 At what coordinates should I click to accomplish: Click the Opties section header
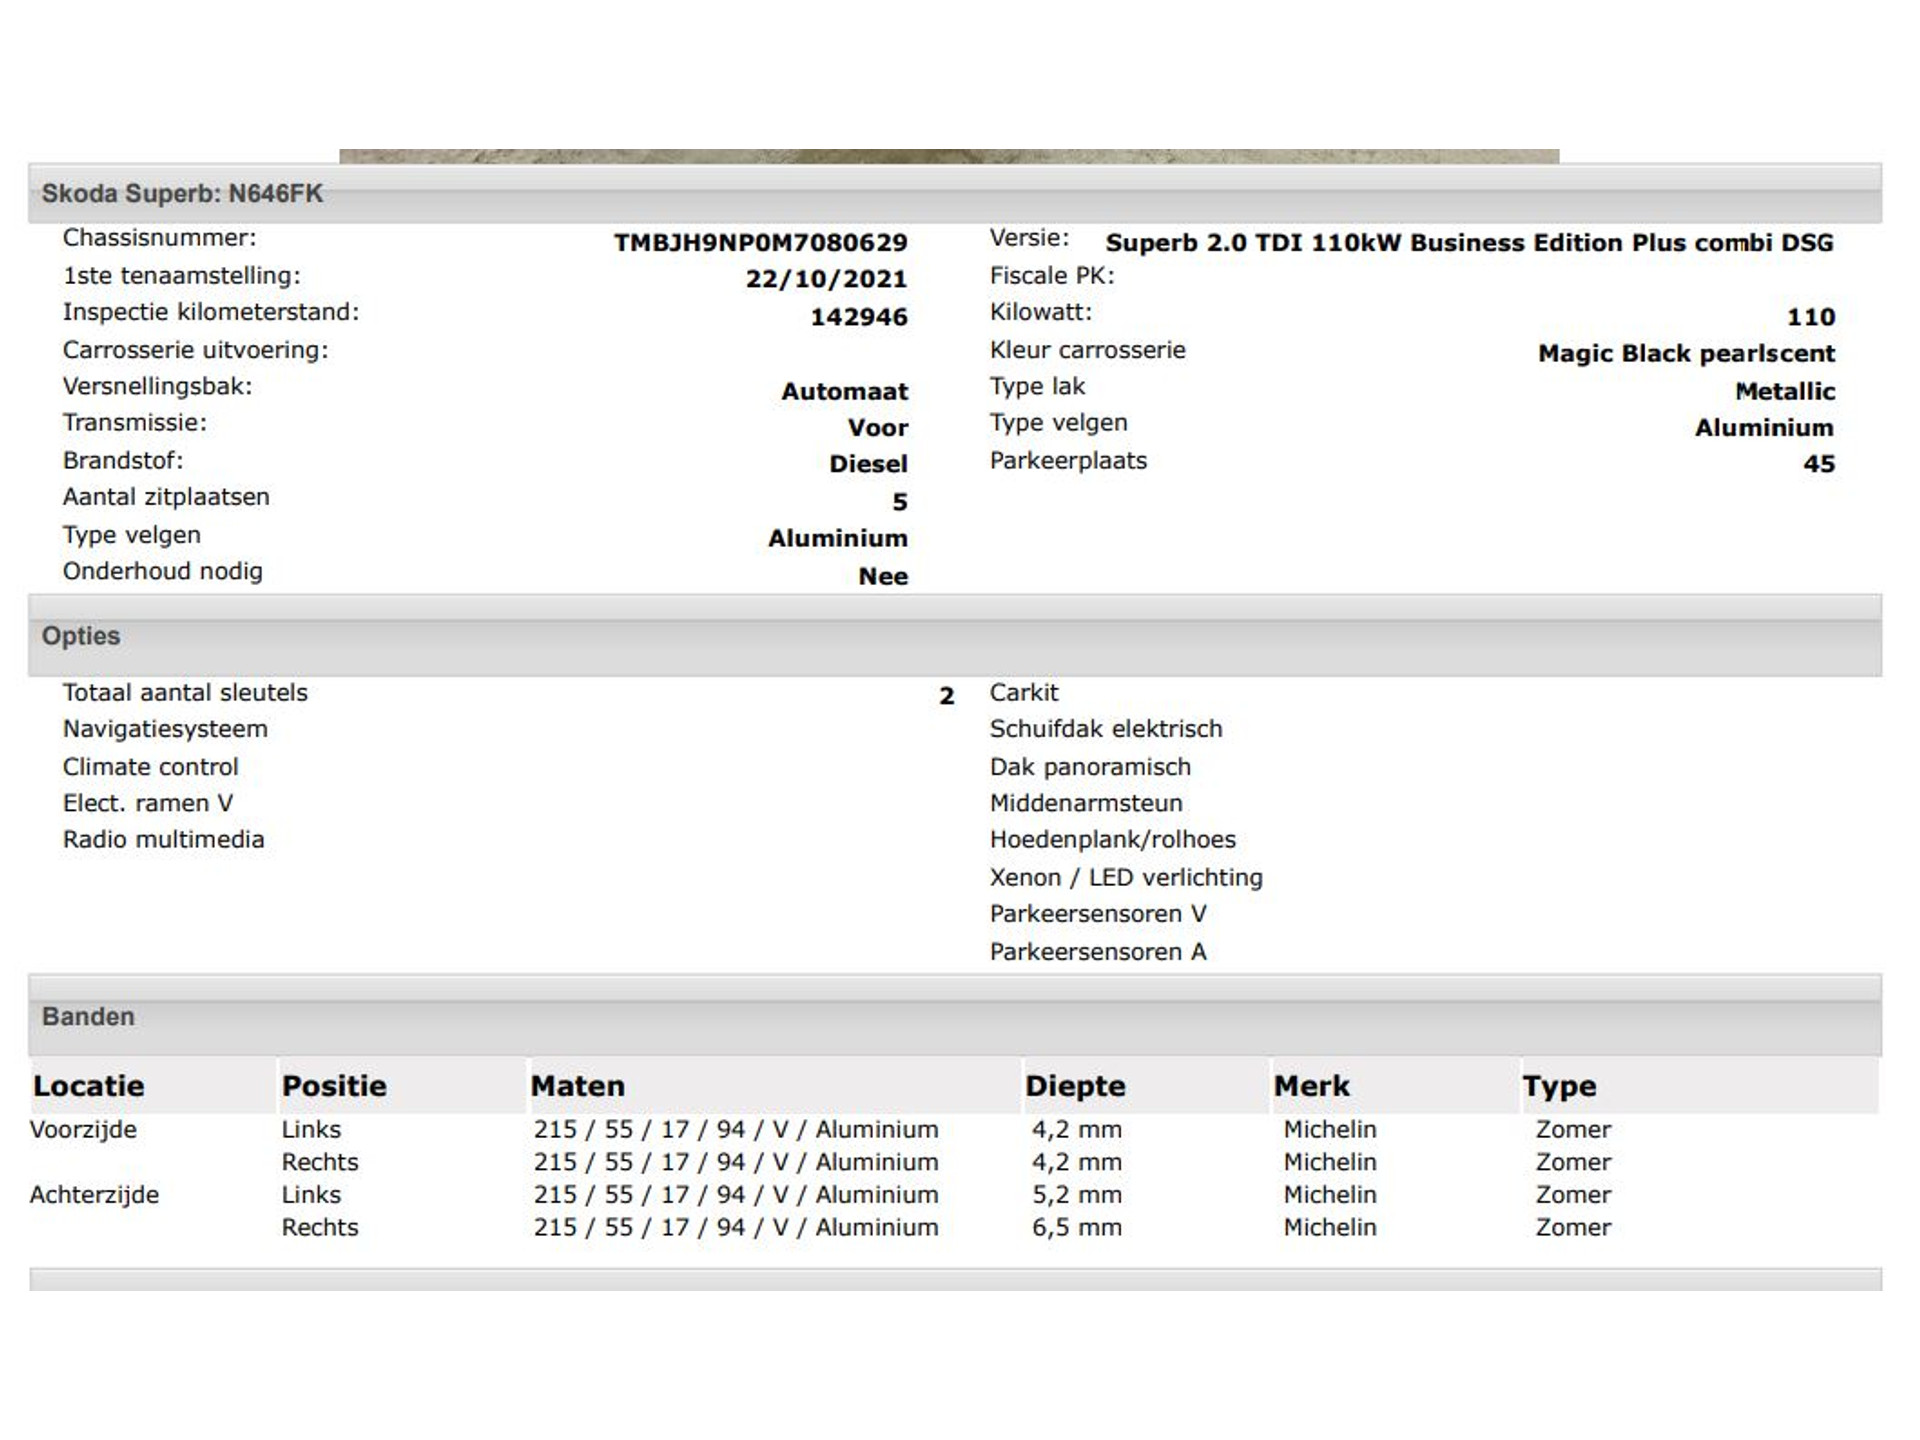coord(81,636)
